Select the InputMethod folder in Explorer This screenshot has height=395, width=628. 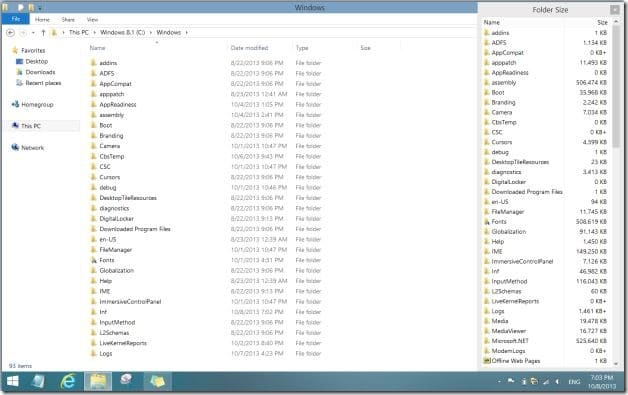pos(117,322)
